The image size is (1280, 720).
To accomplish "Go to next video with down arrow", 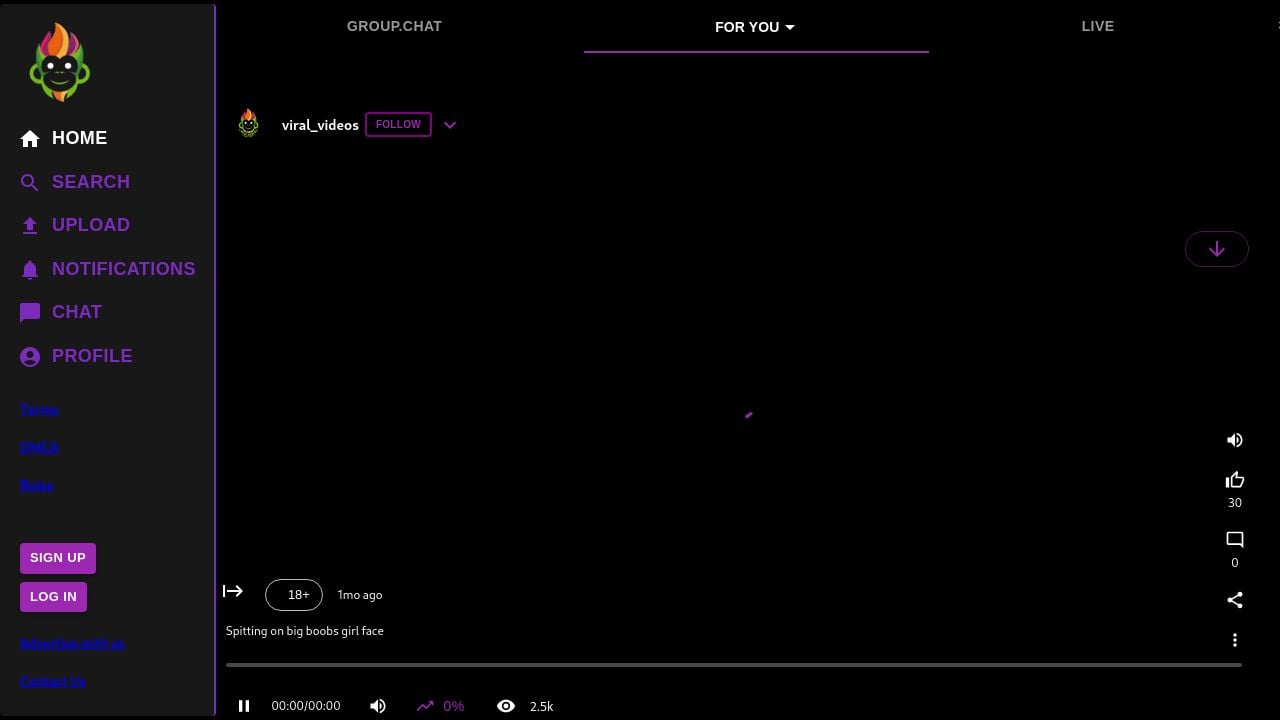I will [1216, 249].
